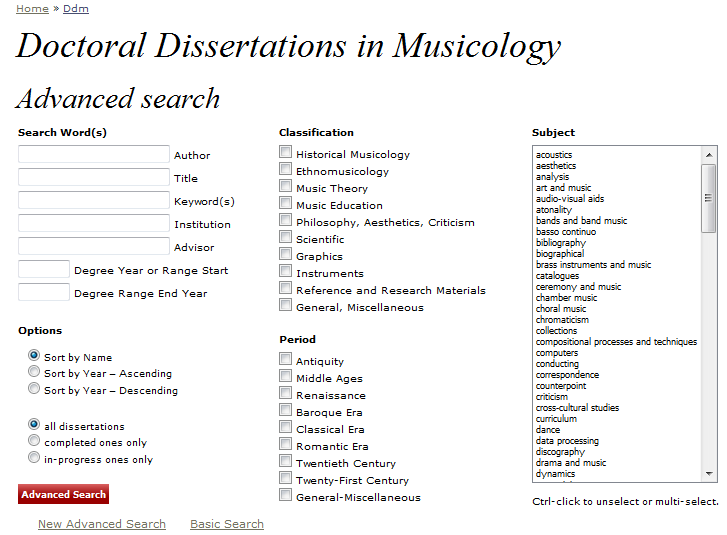Click the Author search input field
The width and height of the screenshot is (727, 535).
click(x=94, y=154)
